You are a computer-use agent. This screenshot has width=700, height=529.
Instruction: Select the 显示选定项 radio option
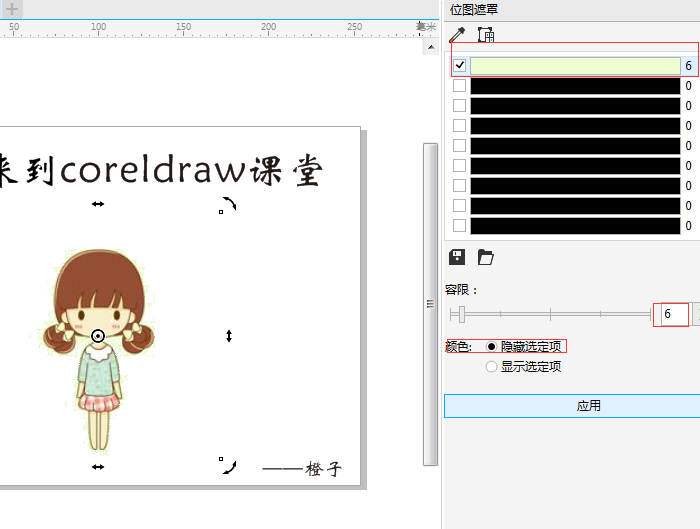[x=491, y=366]
